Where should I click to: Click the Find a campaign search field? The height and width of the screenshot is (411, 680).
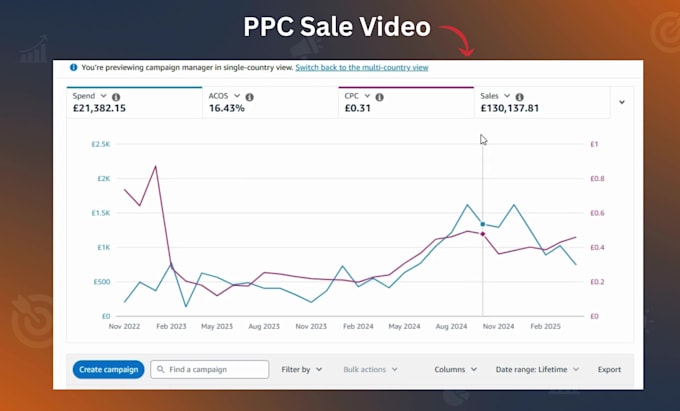(x=209, y=369)
